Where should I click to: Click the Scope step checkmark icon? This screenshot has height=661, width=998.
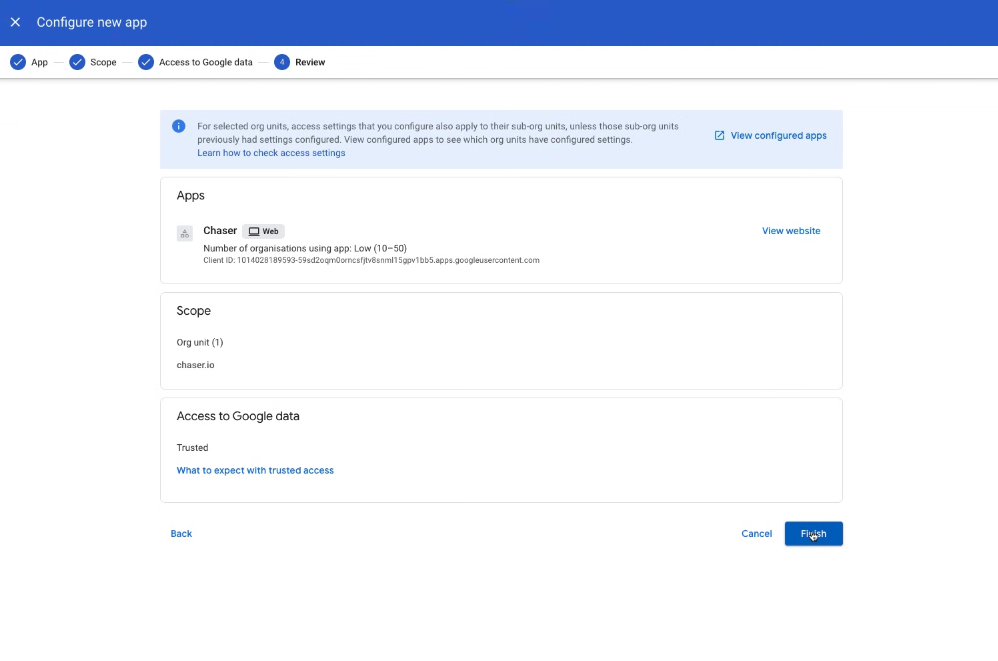pos(77,61)
